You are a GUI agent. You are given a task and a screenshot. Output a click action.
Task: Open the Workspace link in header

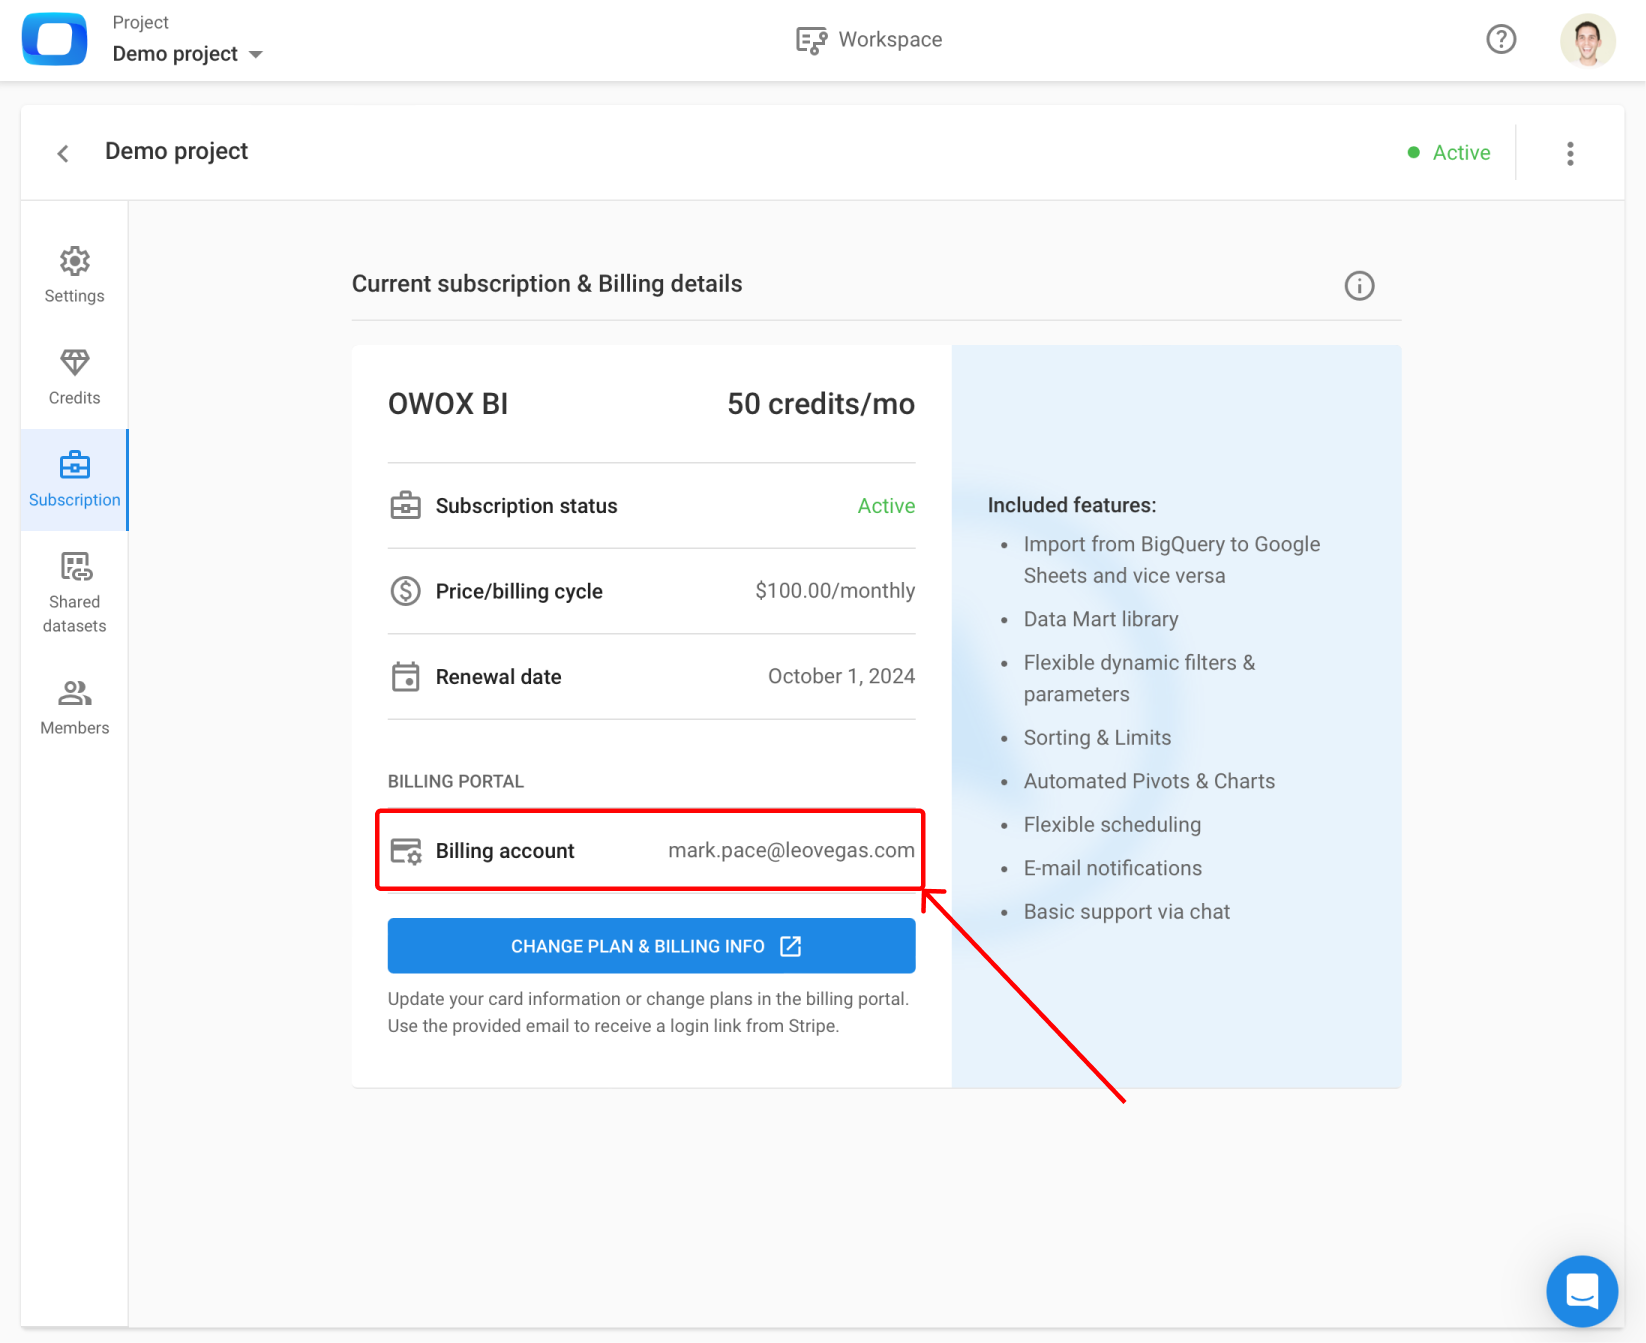(869, 40)
